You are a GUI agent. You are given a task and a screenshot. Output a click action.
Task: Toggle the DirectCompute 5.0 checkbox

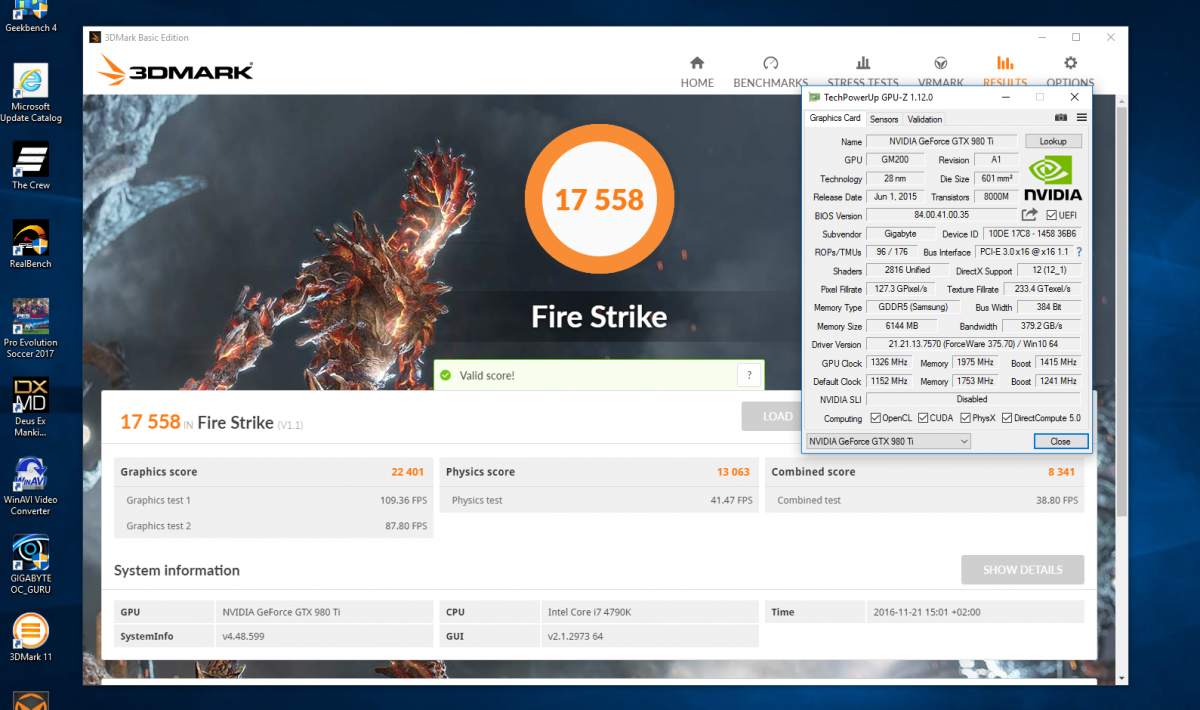pyautogui.click(x=1007, y=418)
